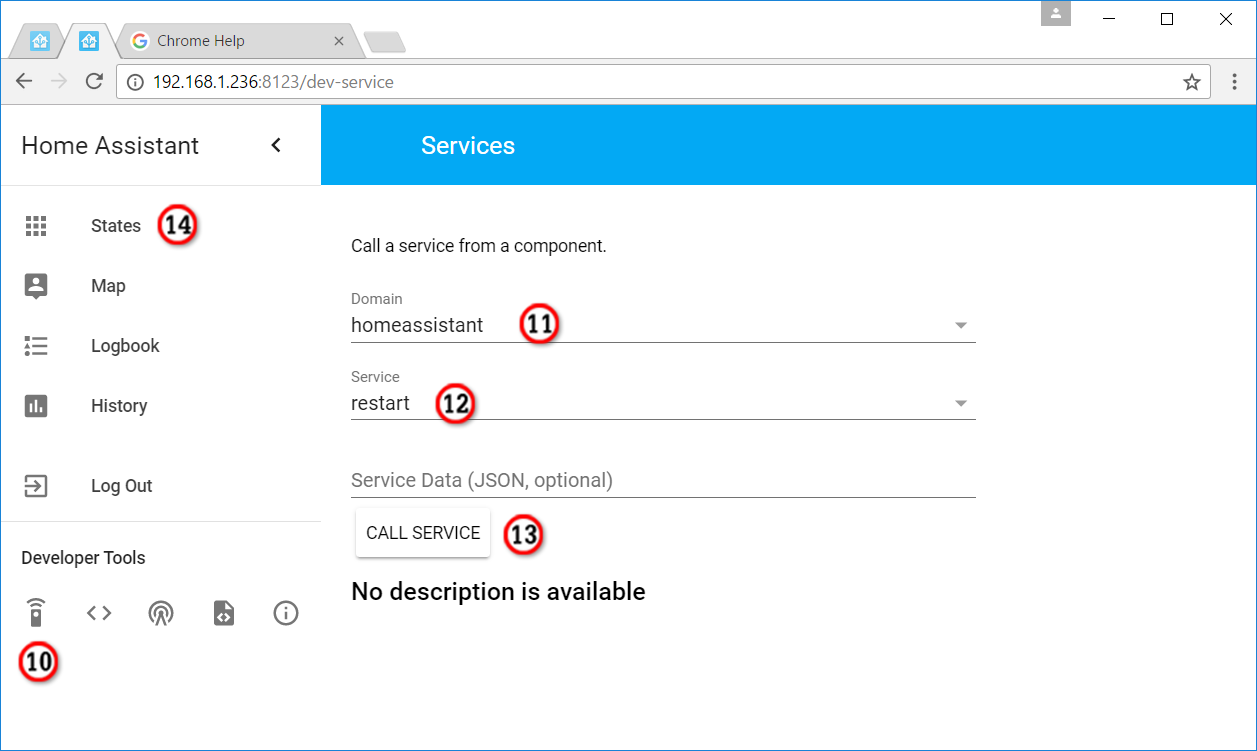Close the Chrome Help tab
Screen dimensions: 1257x751
point(339,41)
